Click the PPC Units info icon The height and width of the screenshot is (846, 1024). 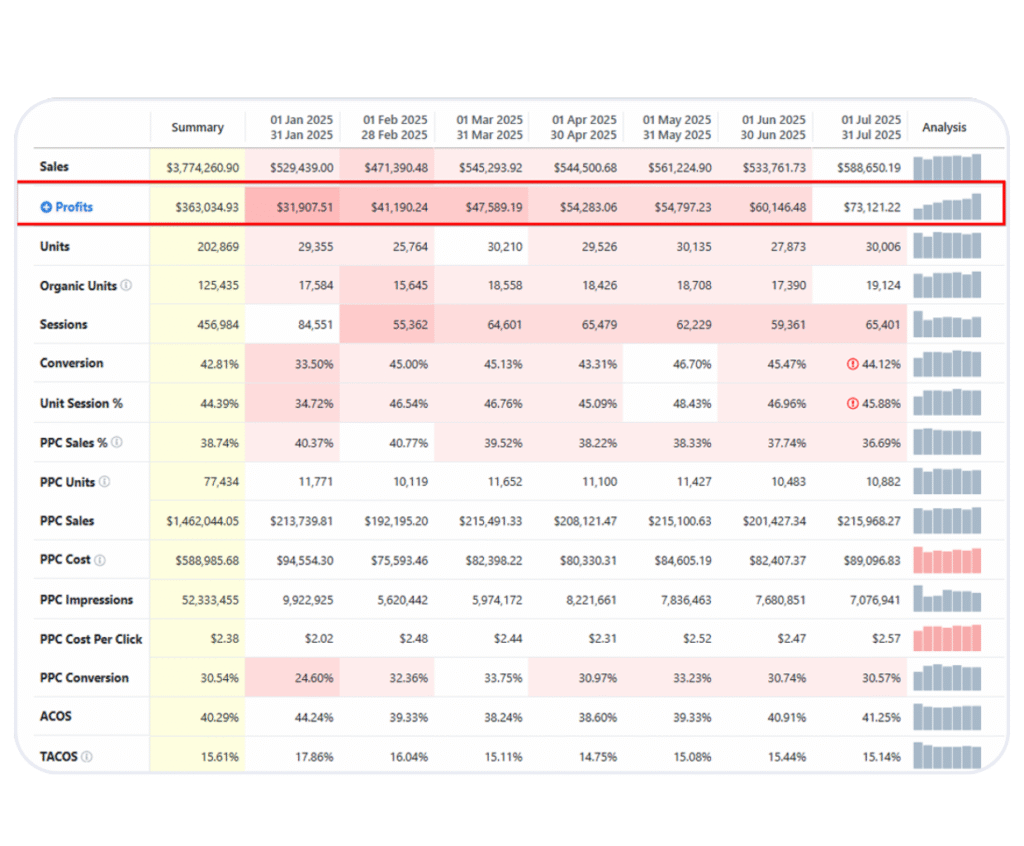pos(105,482)
